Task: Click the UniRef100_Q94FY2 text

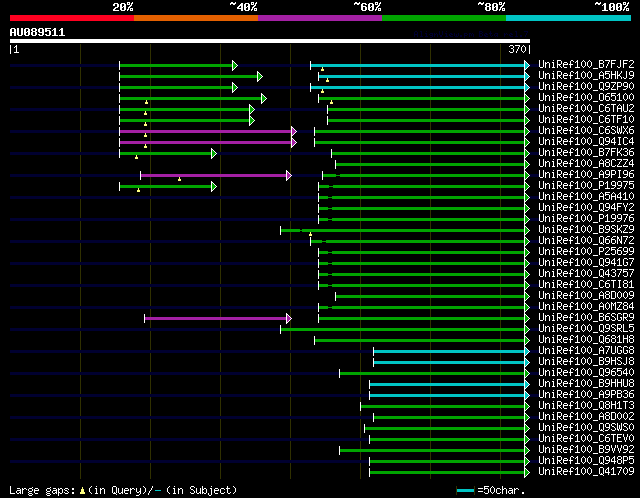Action: [x=586, y=208]
